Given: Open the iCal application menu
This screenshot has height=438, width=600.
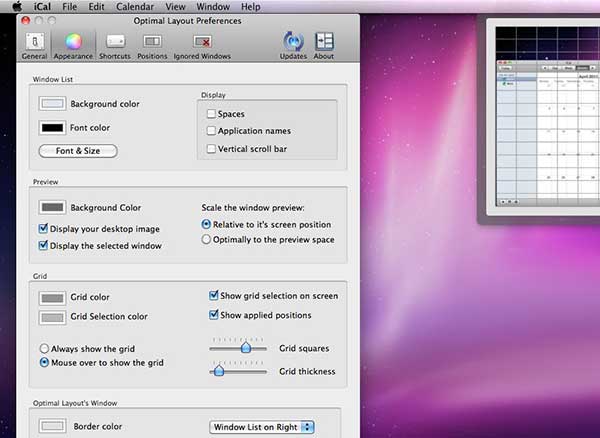Looking at the screenshot, I should [x=42, y=7].
